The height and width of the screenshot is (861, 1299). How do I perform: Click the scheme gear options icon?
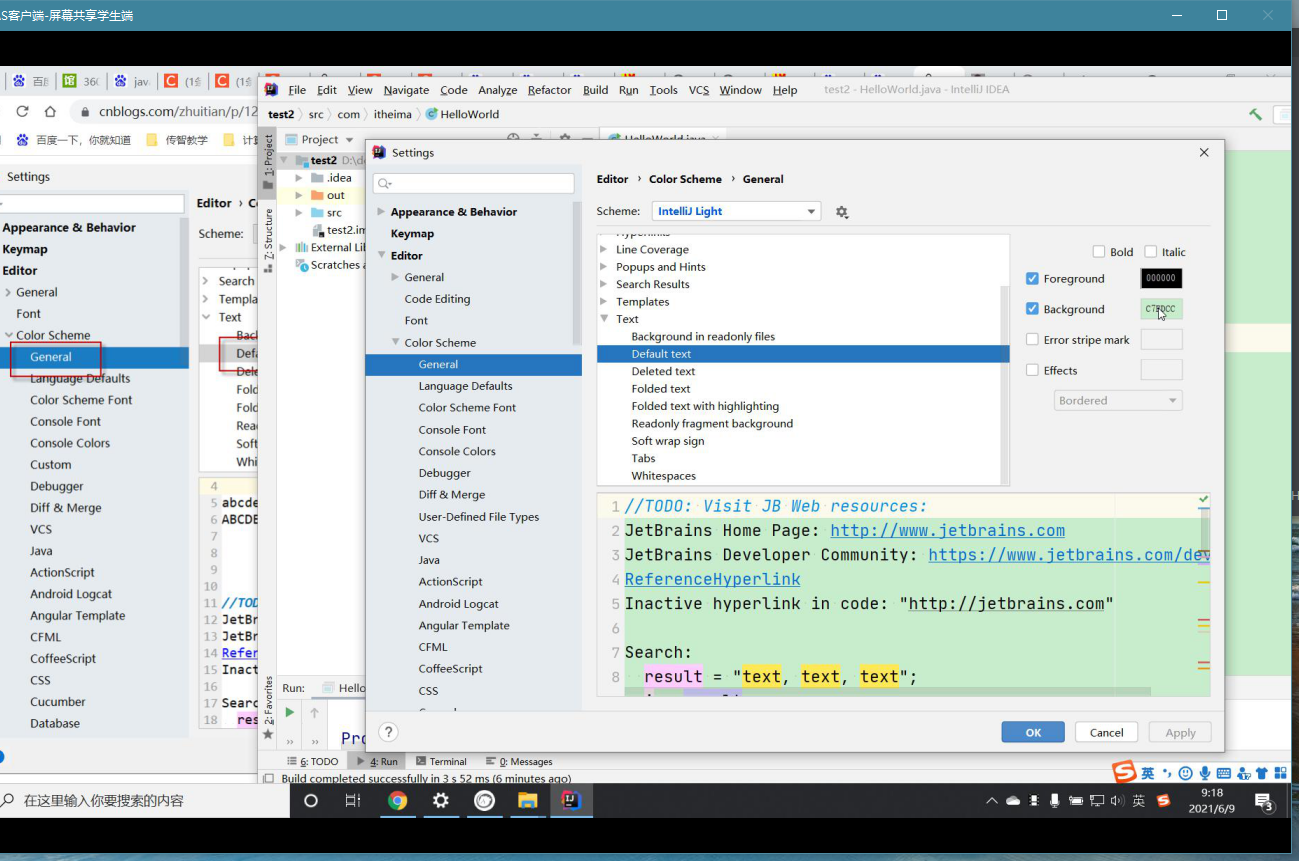842,212
